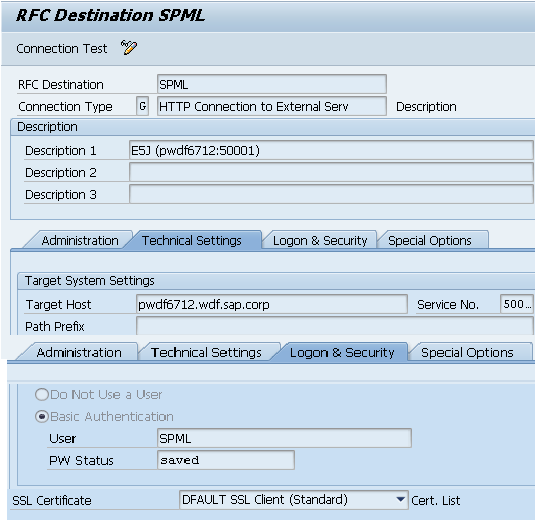The image size is (535, 520).
Task: Click the Connection Type G field
Action: (x=142, y=106)
